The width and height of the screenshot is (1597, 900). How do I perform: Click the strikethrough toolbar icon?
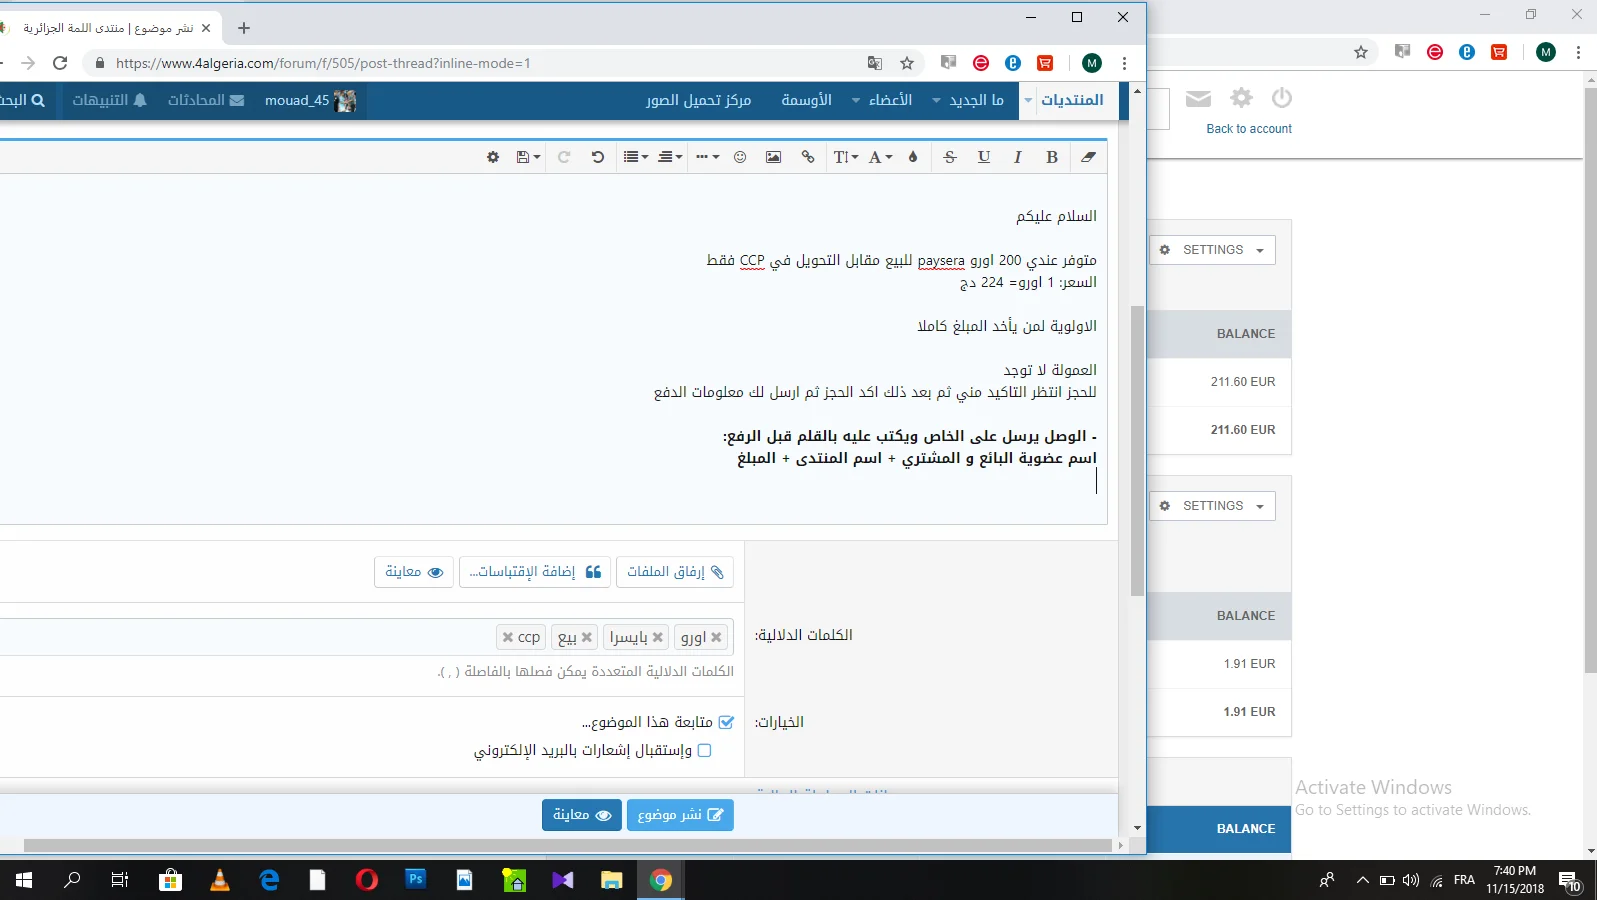pyautogui.click(x=950, y=157)
